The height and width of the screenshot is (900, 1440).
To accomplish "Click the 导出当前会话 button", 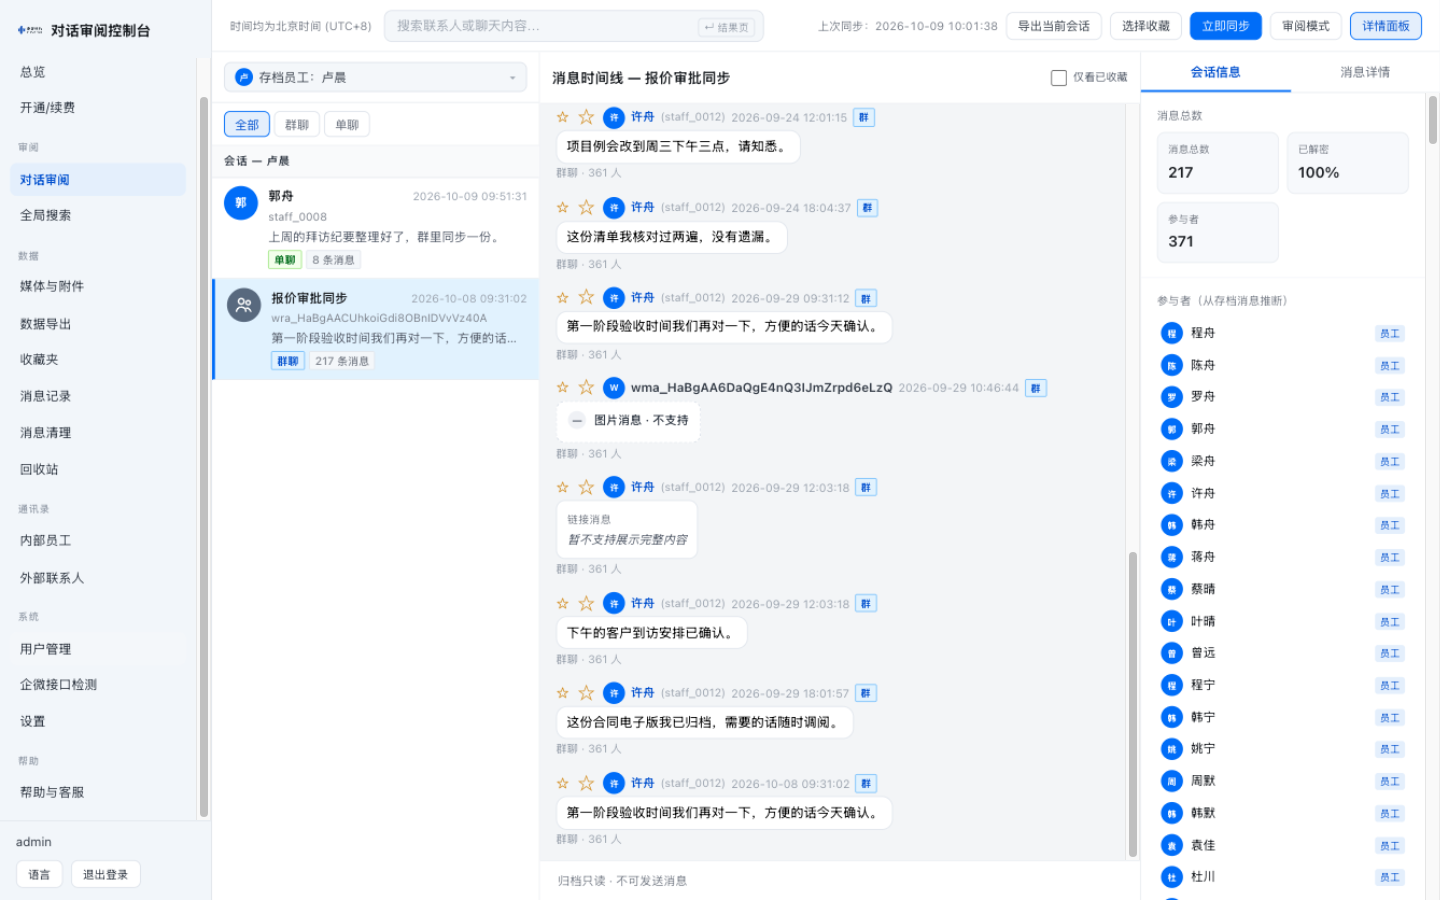I will [x=1054, y=26].
